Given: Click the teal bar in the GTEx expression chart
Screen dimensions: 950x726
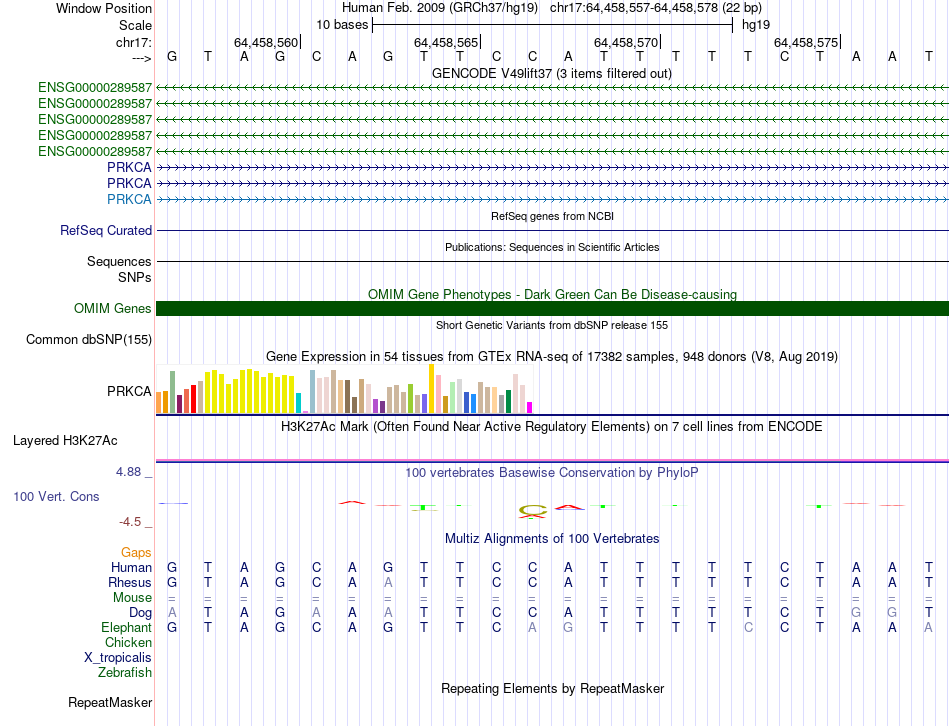Looking at the screenshot, I should pyautogui.click(x=299, y=403).
